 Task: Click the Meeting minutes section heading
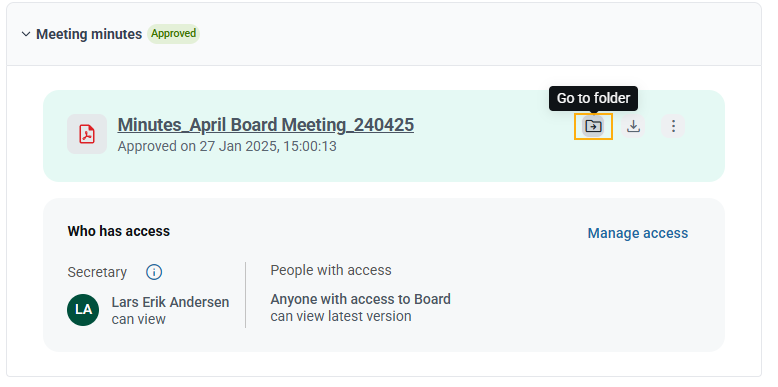(x=89, y=34)
